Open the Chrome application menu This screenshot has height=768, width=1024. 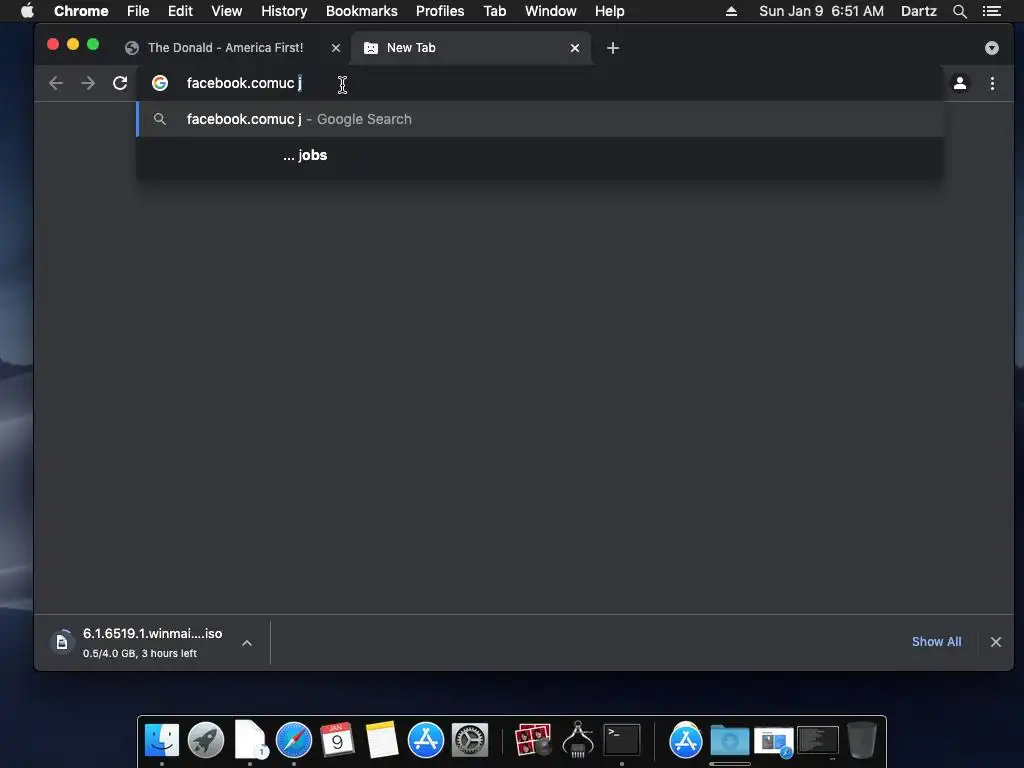(81, 11)
